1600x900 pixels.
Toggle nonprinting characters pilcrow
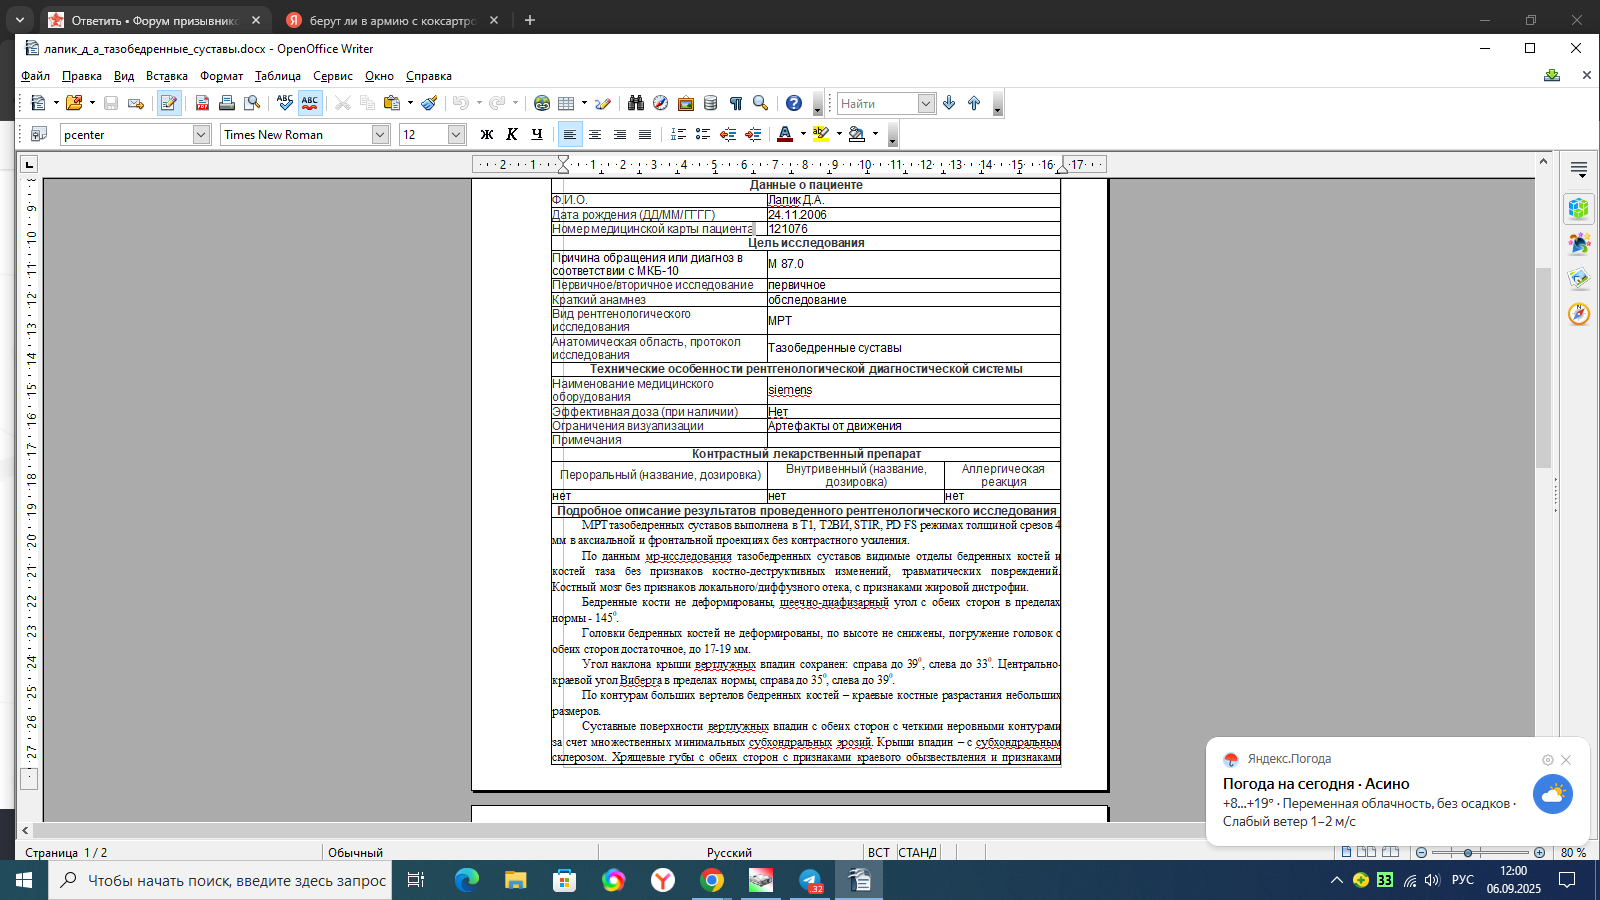pyautogui.click(x=735, y=103)
